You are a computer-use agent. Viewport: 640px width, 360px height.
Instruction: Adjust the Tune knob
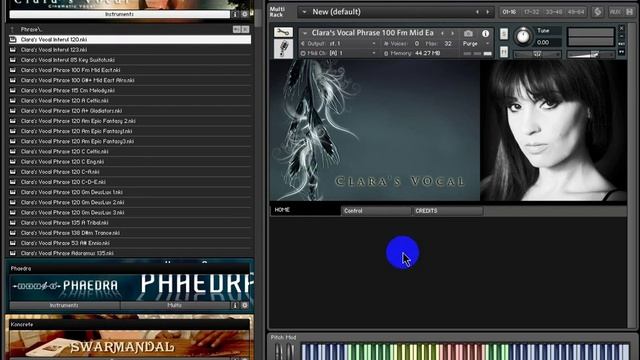(x=523, y=36)
